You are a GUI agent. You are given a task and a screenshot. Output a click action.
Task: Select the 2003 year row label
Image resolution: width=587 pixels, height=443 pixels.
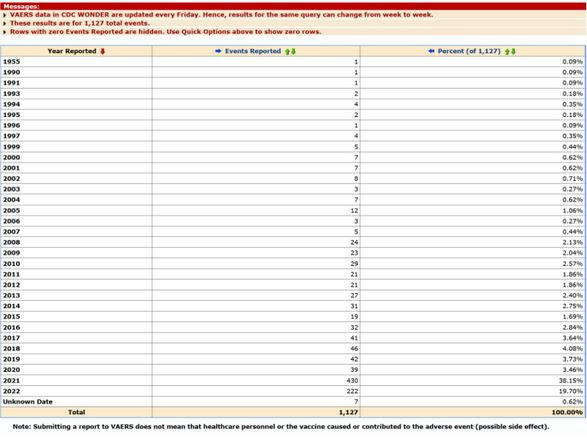(x=12, y=189)
